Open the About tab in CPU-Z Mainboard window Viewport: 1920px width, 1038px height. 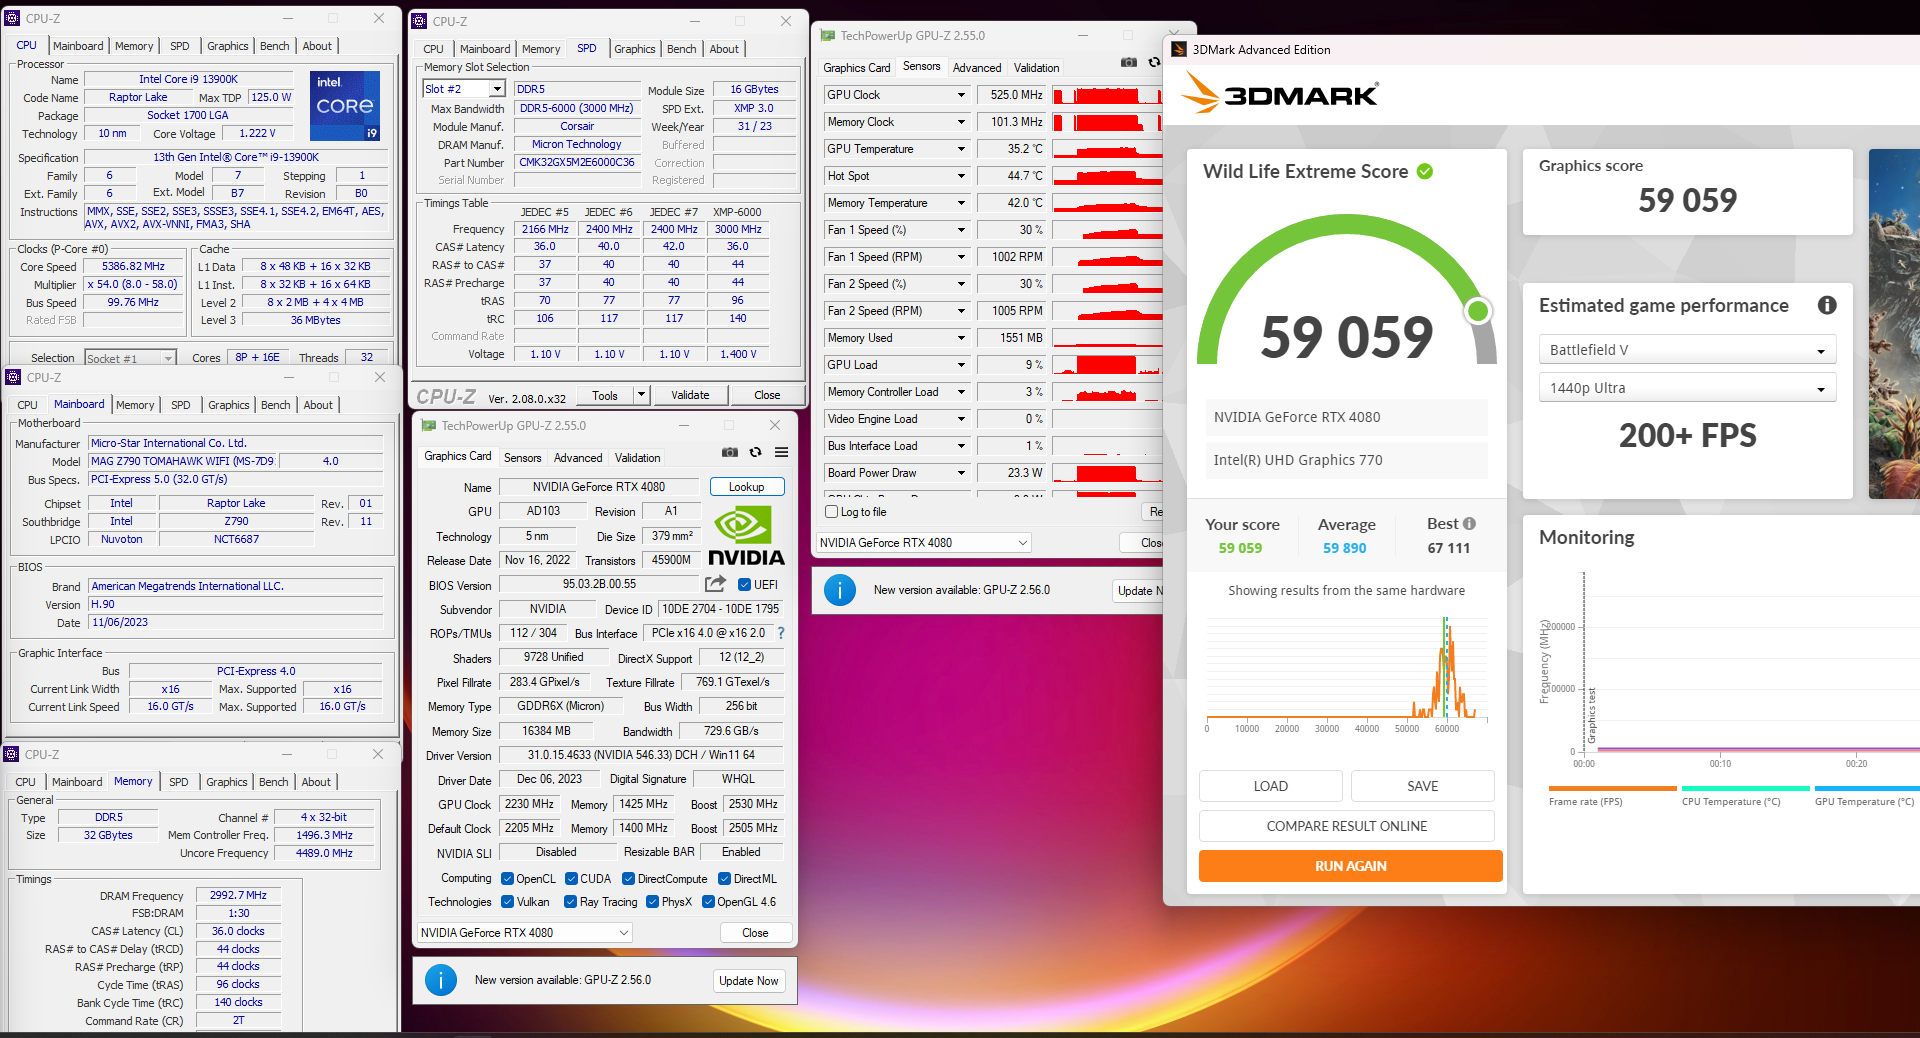(318, 405)
